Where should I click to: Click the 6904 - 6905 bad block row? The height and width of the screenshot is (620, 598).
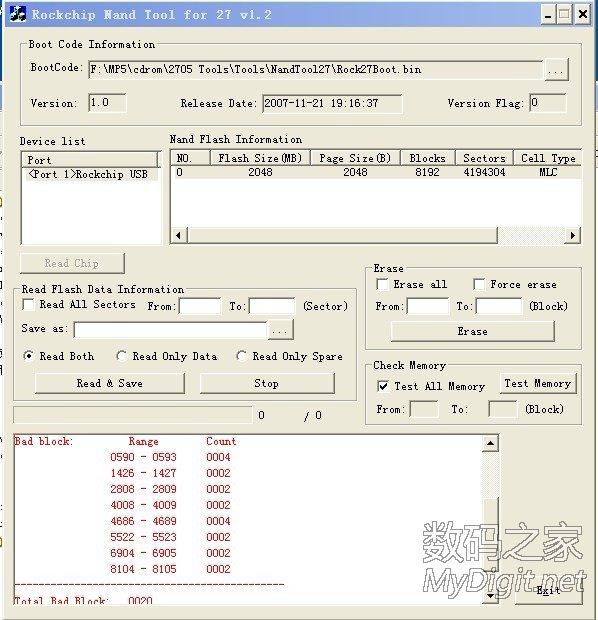tap(170, 553)
